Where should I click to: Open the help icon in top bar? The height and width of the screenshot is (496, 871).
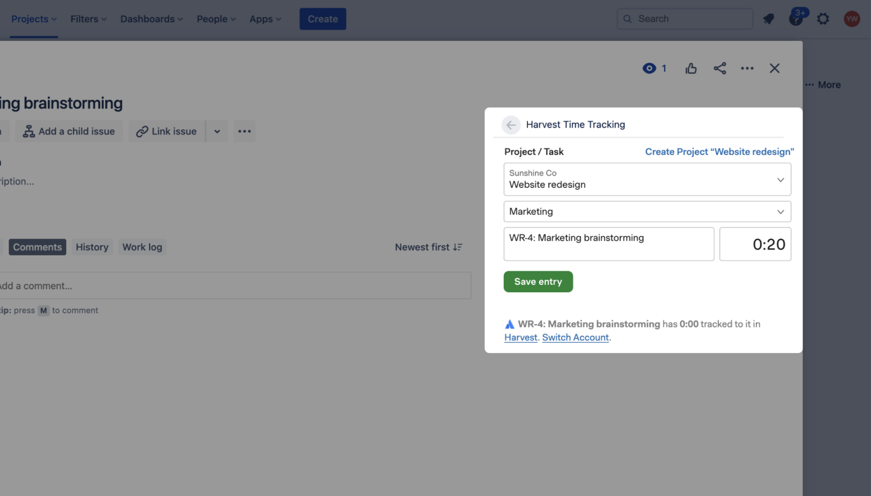coord(796,19)
